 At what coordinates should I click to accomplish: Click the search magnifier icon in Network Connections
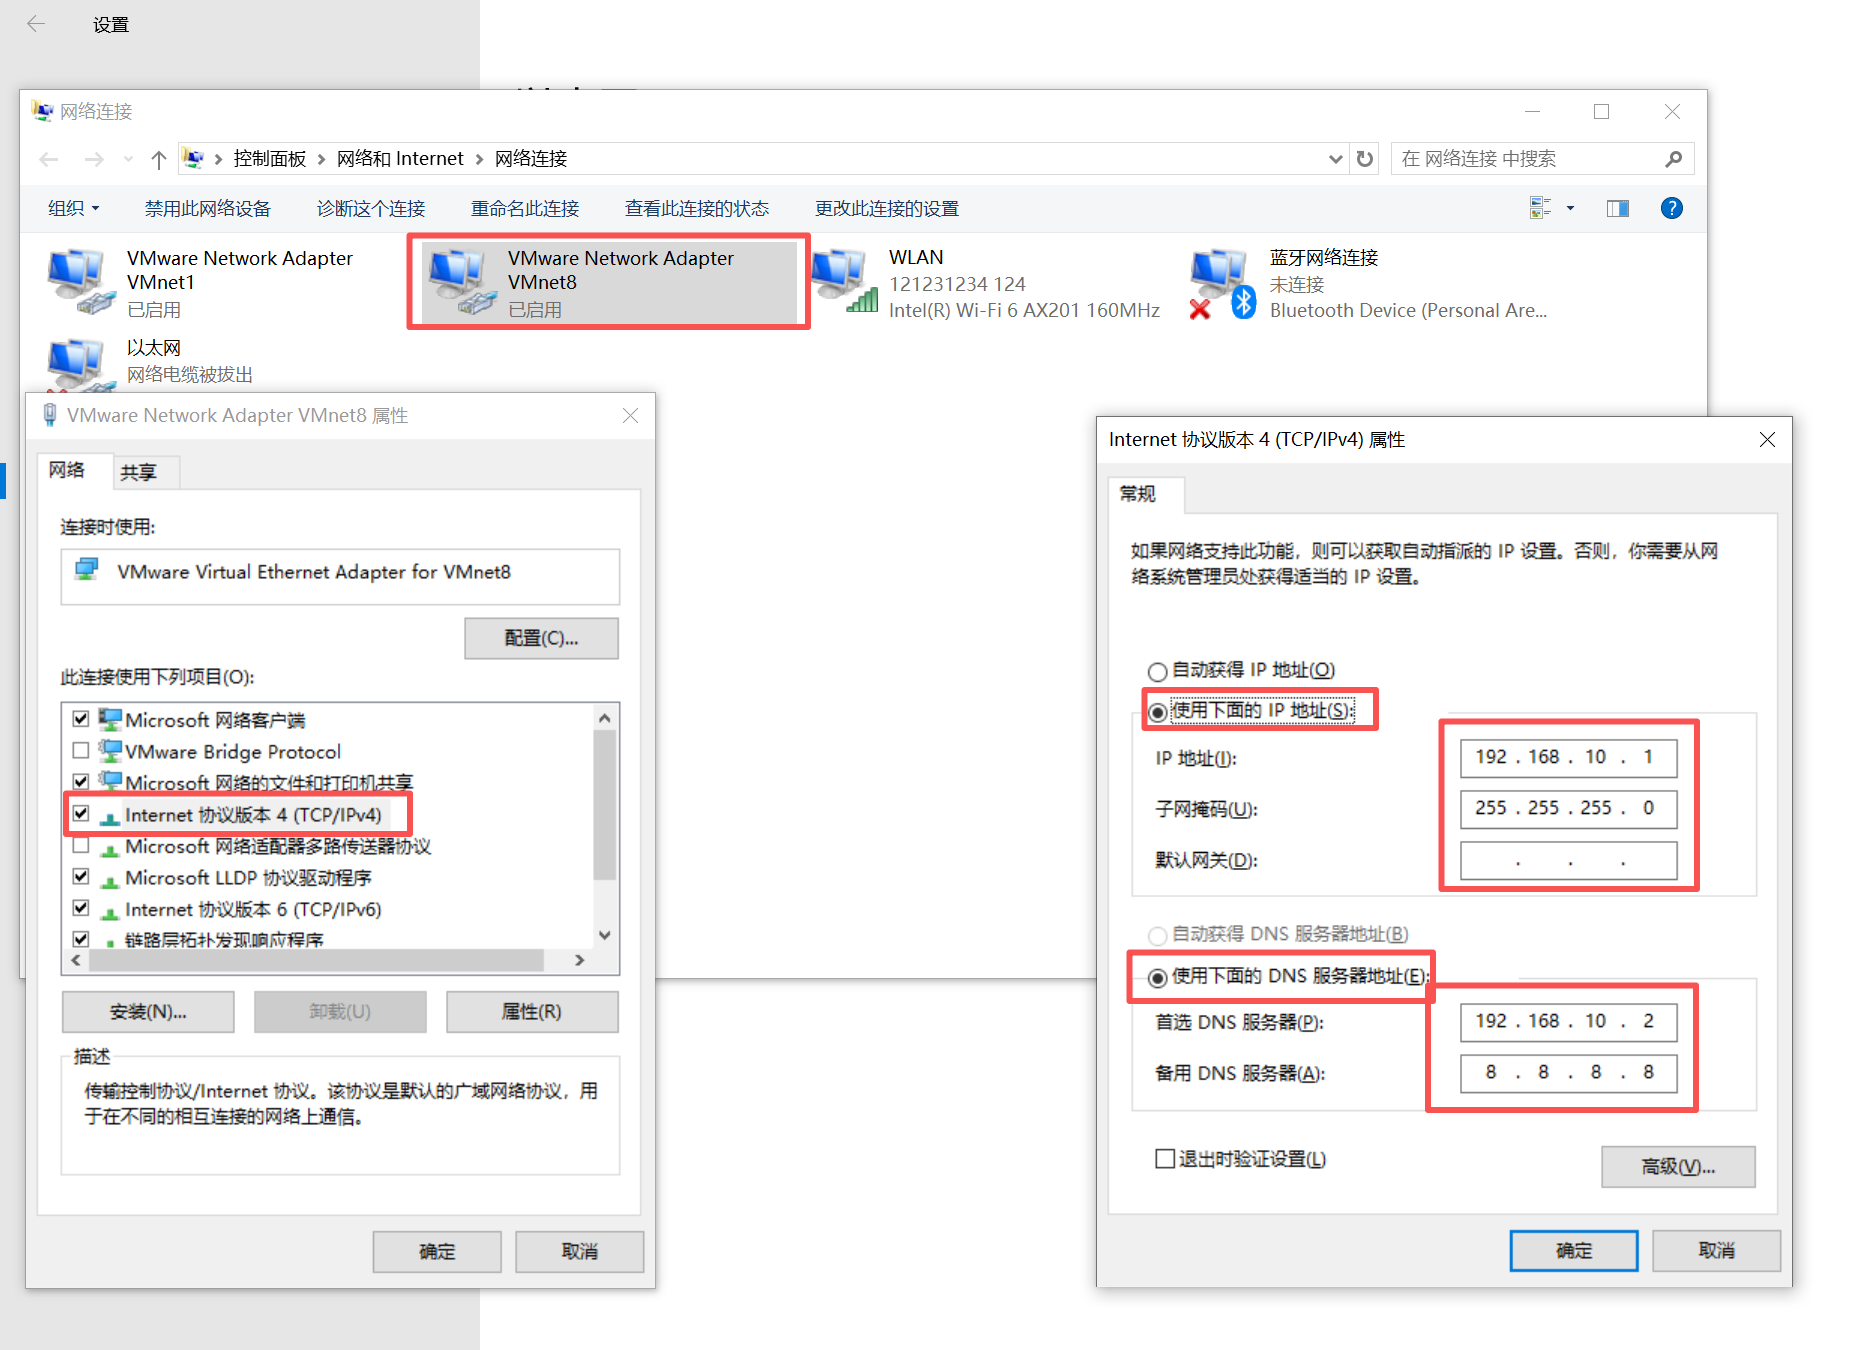coord(1674,159)
